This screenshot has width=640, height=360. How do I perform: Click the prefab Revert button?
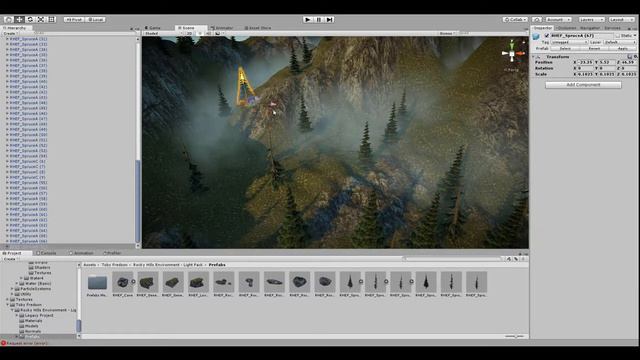point(594,48)
